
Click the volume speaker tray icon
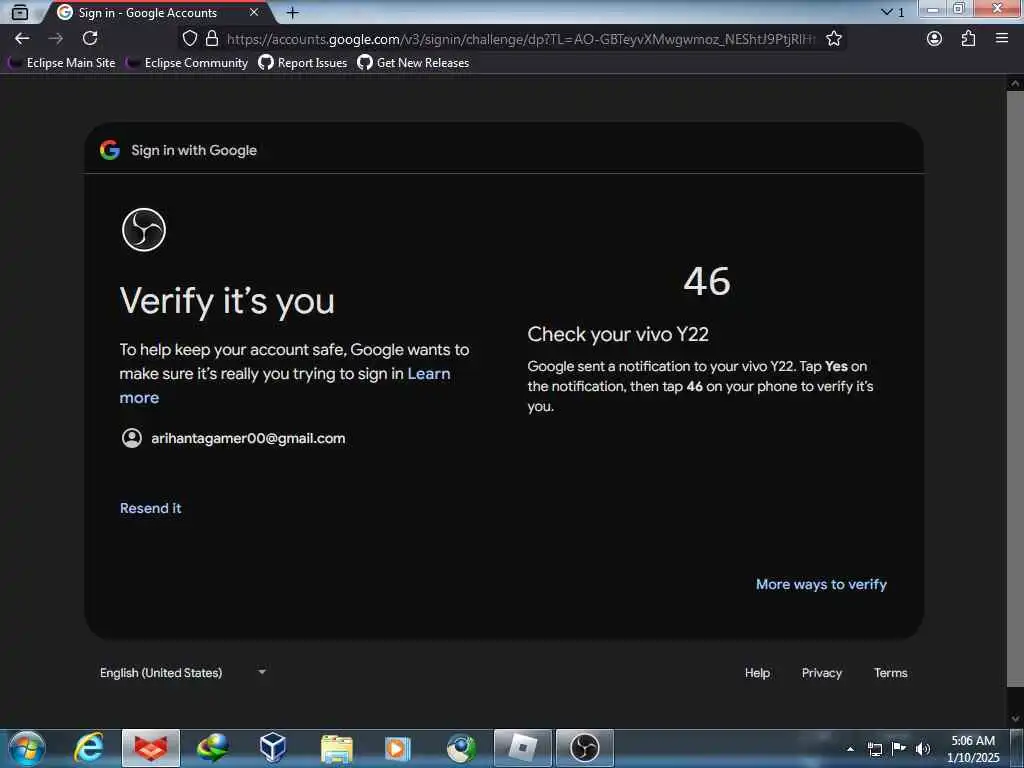[x=923, y=749]
